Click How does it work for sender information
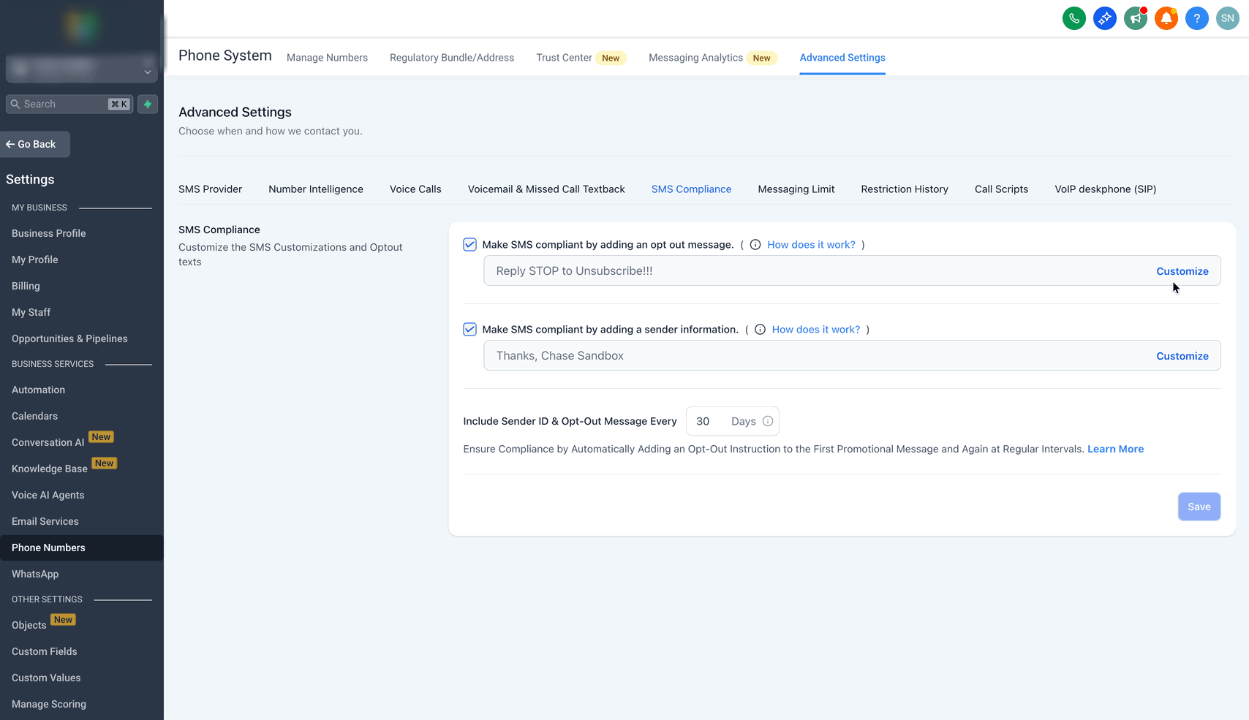The width and height of the screenshot is (1249, 720). [816, 329]
